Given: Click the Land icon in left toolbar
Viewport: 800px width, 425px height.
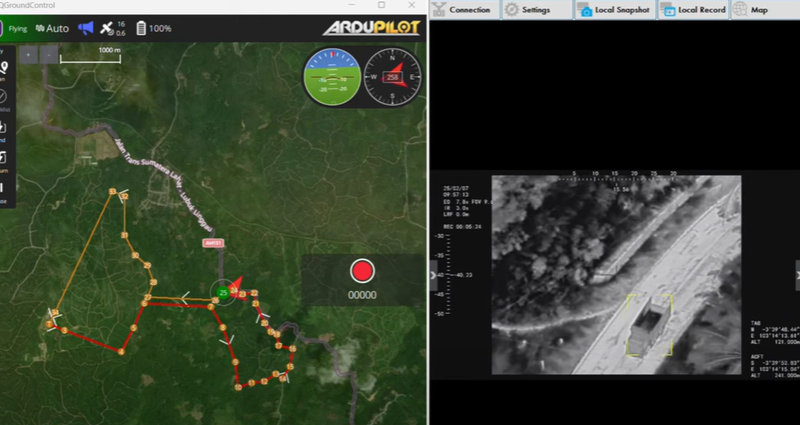Looking at the screenshot, I should pyautogui.click(x=4, y=129).
